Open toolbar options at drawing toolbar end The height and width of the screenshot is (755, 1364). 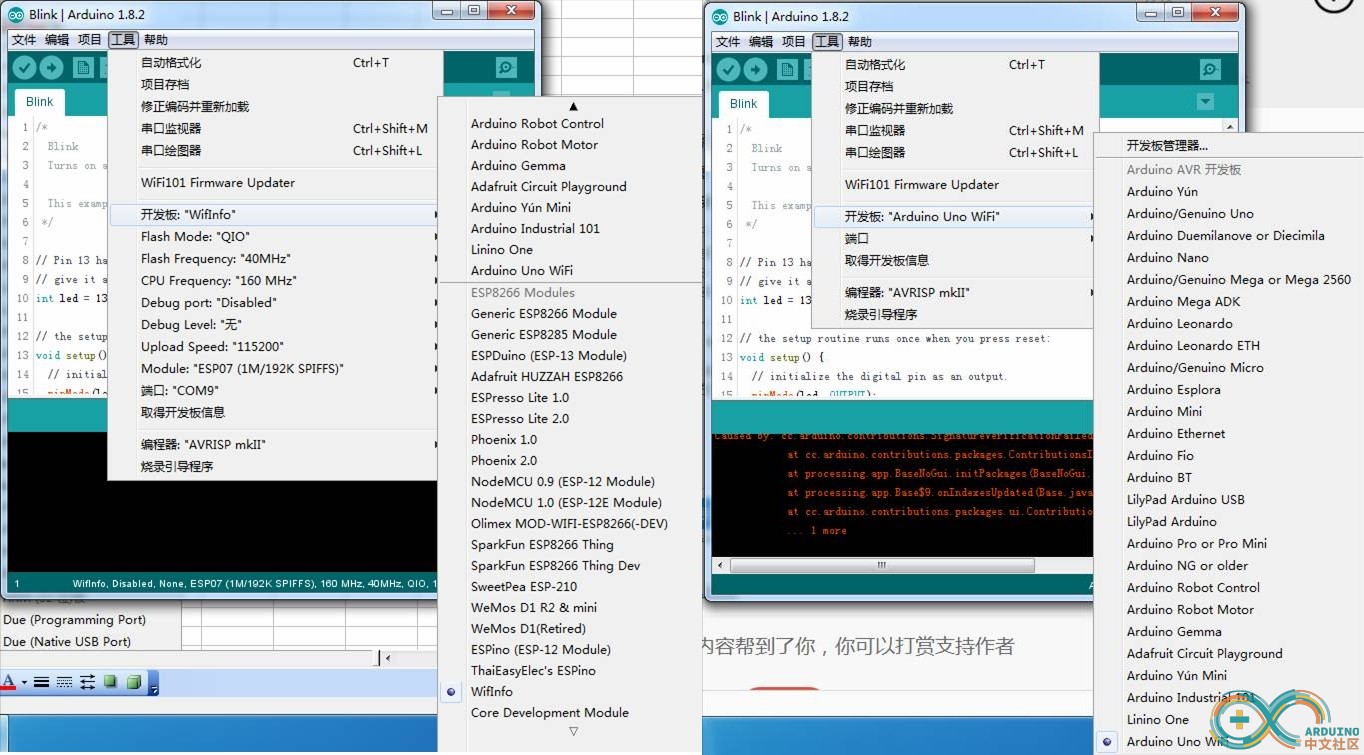coord(154,684)
